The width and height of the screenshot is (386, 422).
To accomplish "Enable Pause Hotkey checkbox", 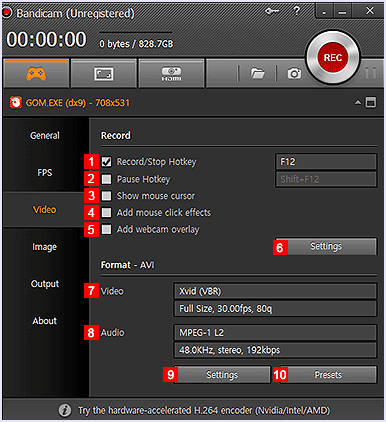I will (x=106, y=179).
